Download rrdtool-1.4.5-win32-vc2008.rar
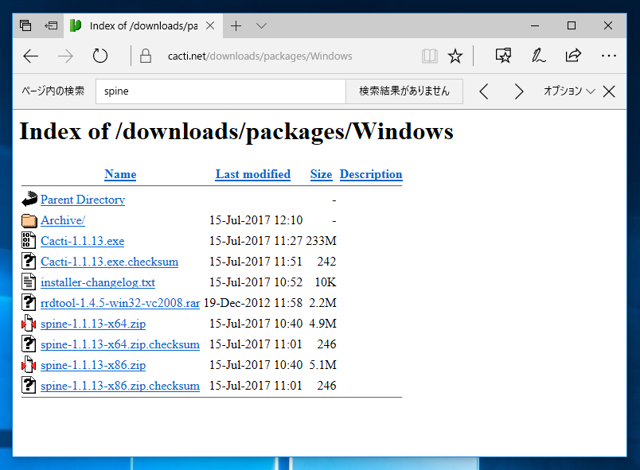 pos(120,303)
